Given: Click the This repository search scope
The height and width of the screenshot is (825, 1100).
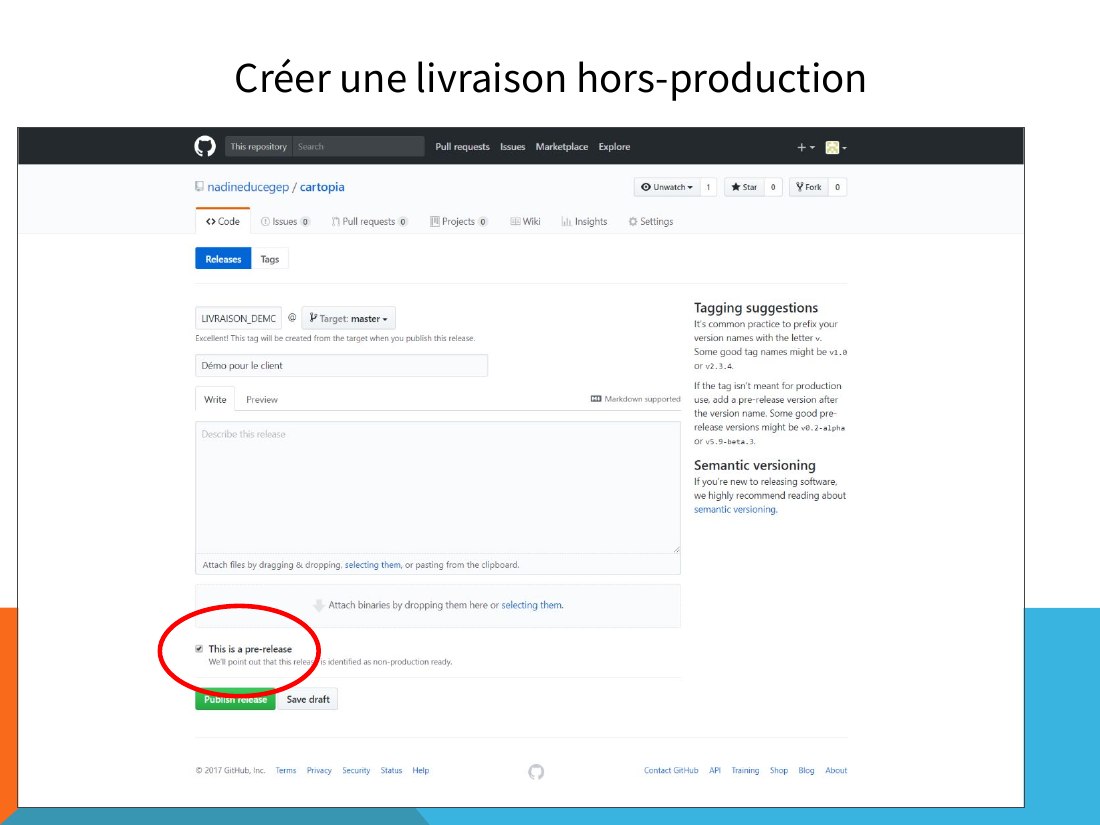Looking at the screenshot, I should tap(258, 147).
